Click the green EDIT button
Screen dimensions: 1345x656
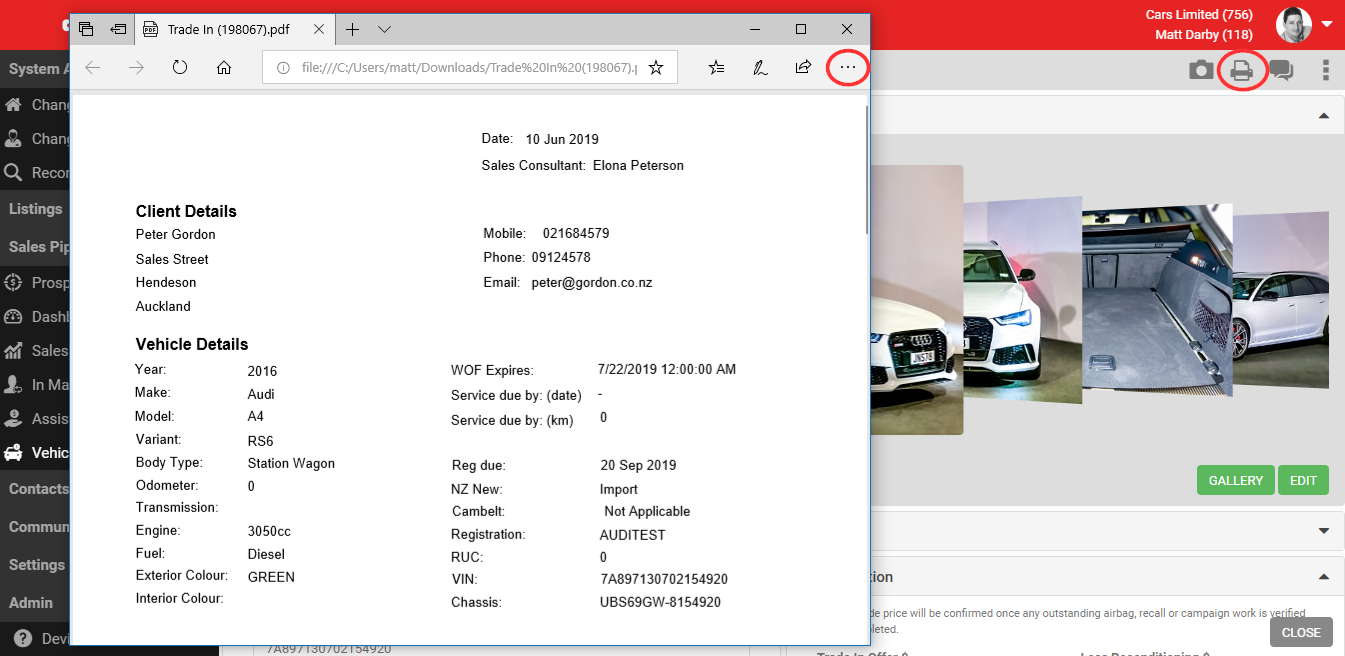click(x=1303, y=480)
